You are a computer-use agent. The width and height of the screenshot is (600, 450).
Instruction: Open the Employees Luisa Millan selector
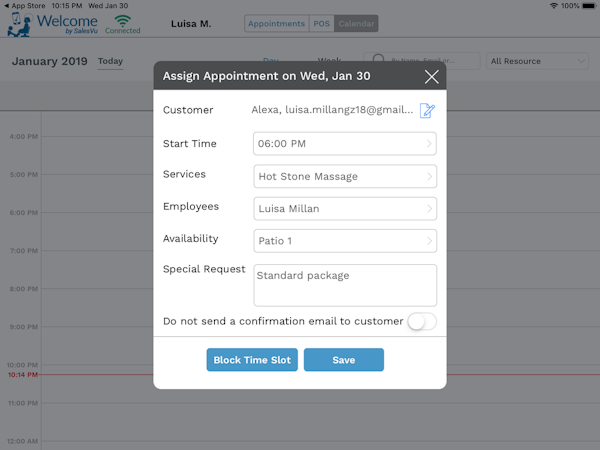pyautogui.click(x=345, y=209)
